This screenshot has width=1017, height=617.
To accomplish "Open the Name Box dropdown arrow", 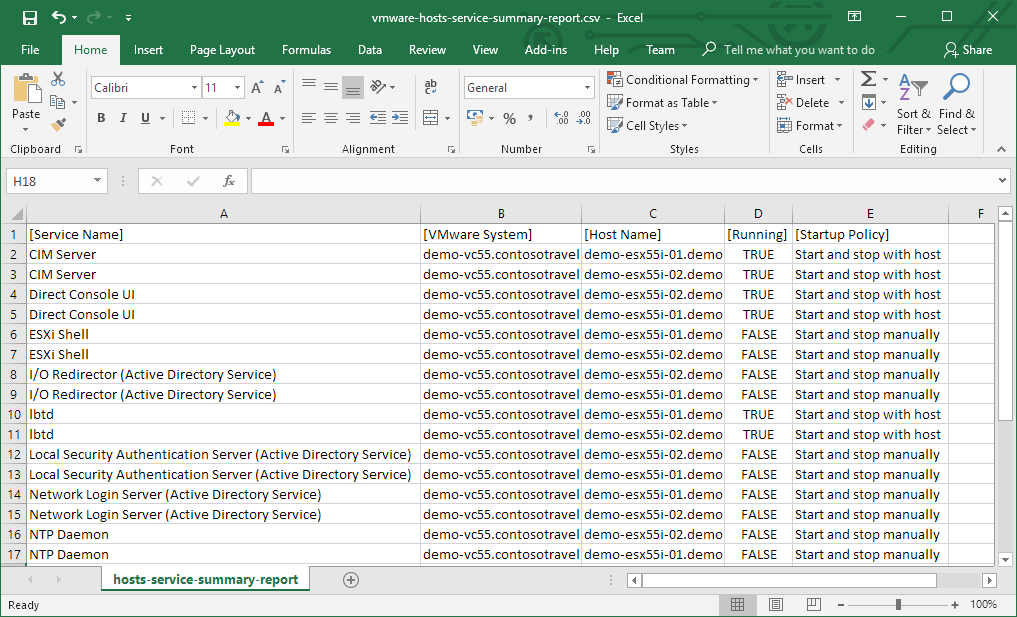I will point(97,181).
